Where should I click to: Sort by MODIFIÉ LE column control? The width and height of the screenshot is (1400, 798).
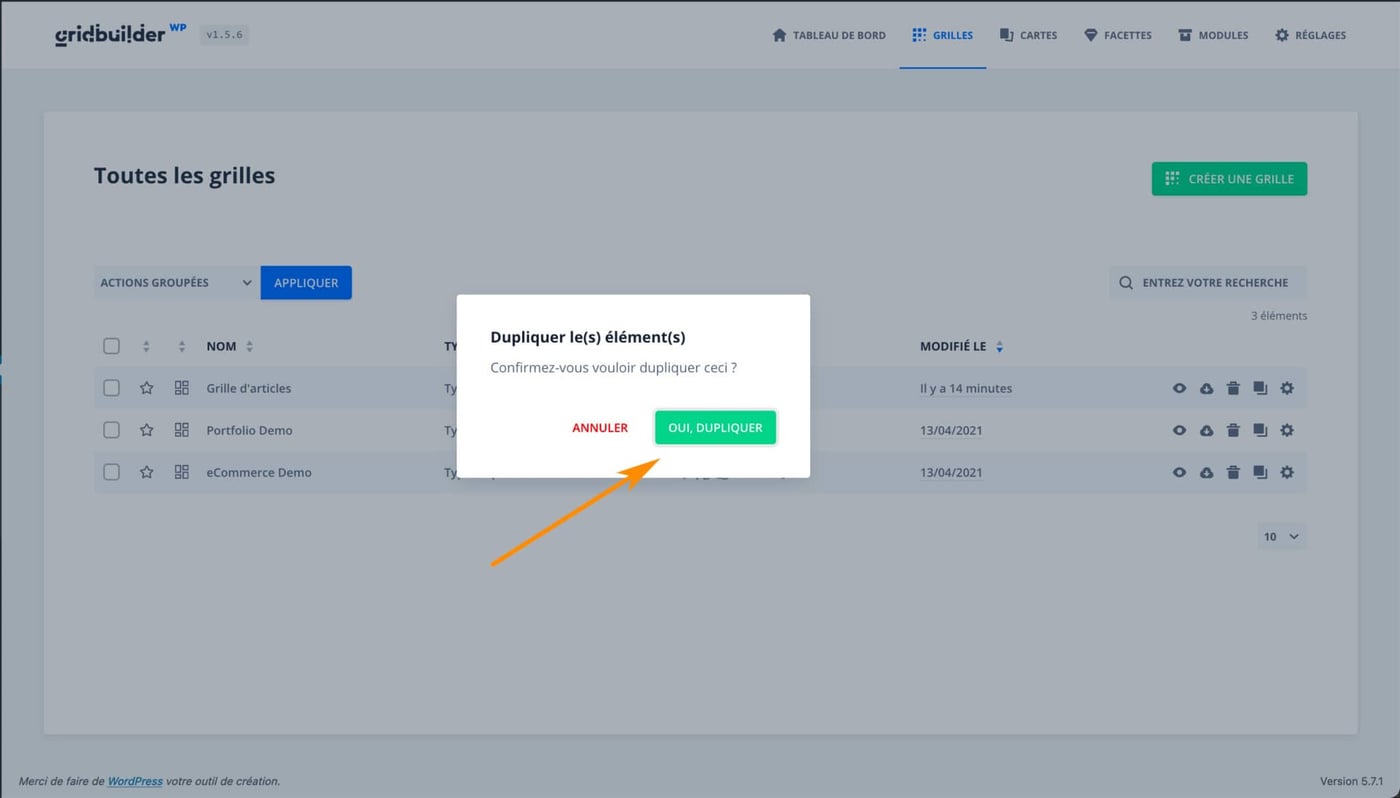tap(999, 346)
